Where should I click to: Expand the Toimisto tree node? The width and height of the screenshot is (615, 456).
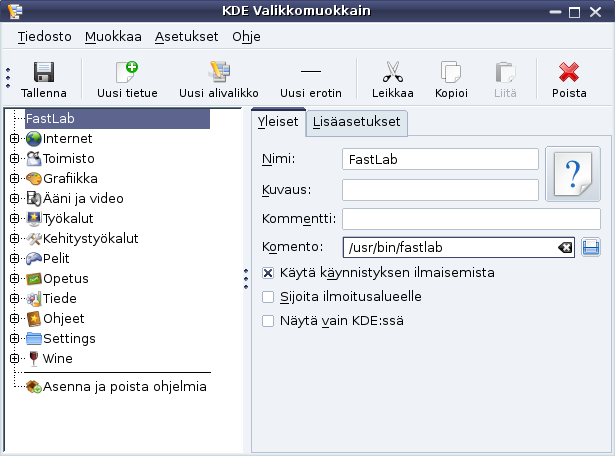14,158
